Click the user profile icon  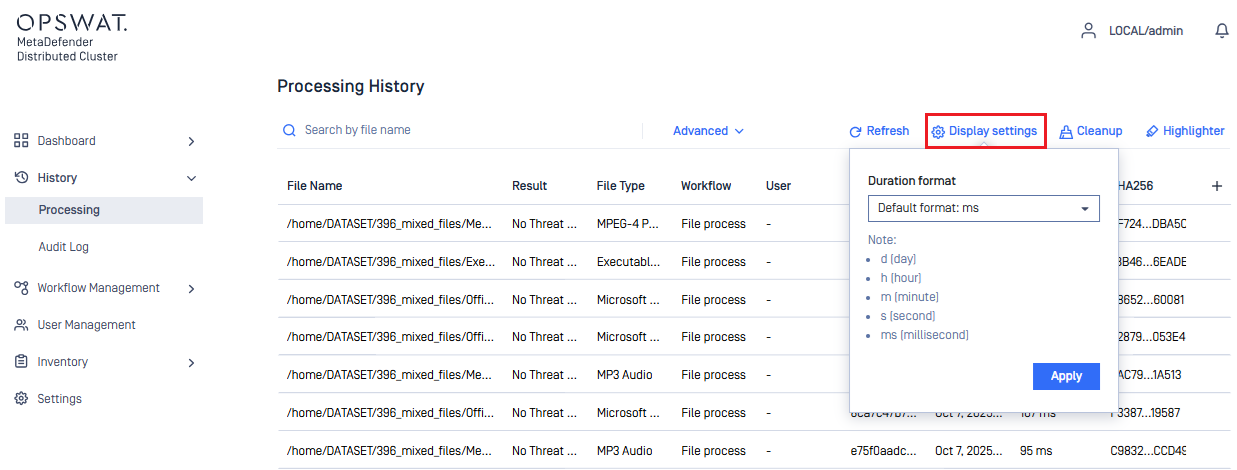point(1089,31)
